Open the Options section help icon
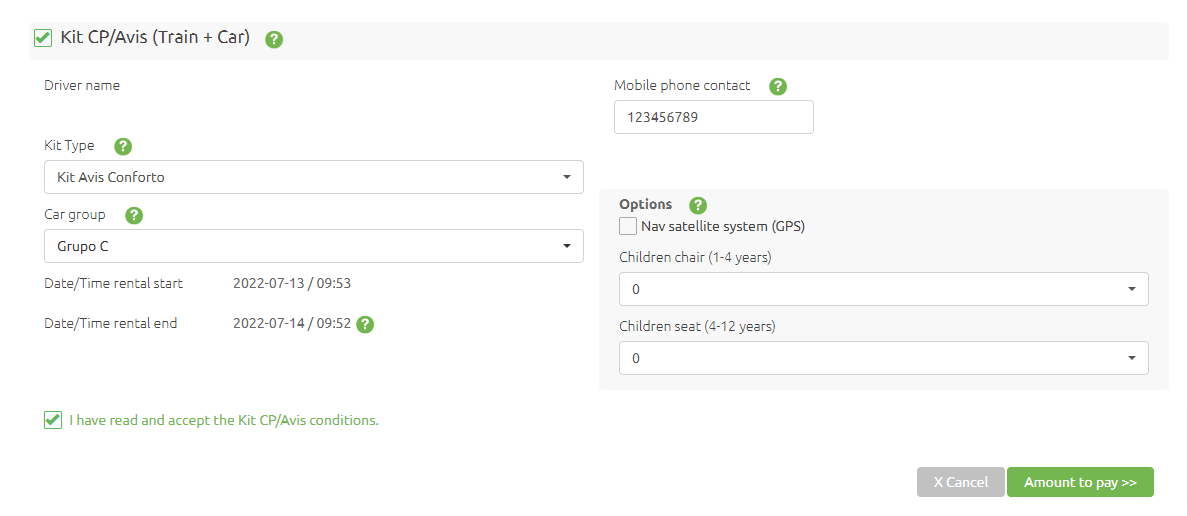The width and height of the screenshot is (1187, 516). pos(698,205)
